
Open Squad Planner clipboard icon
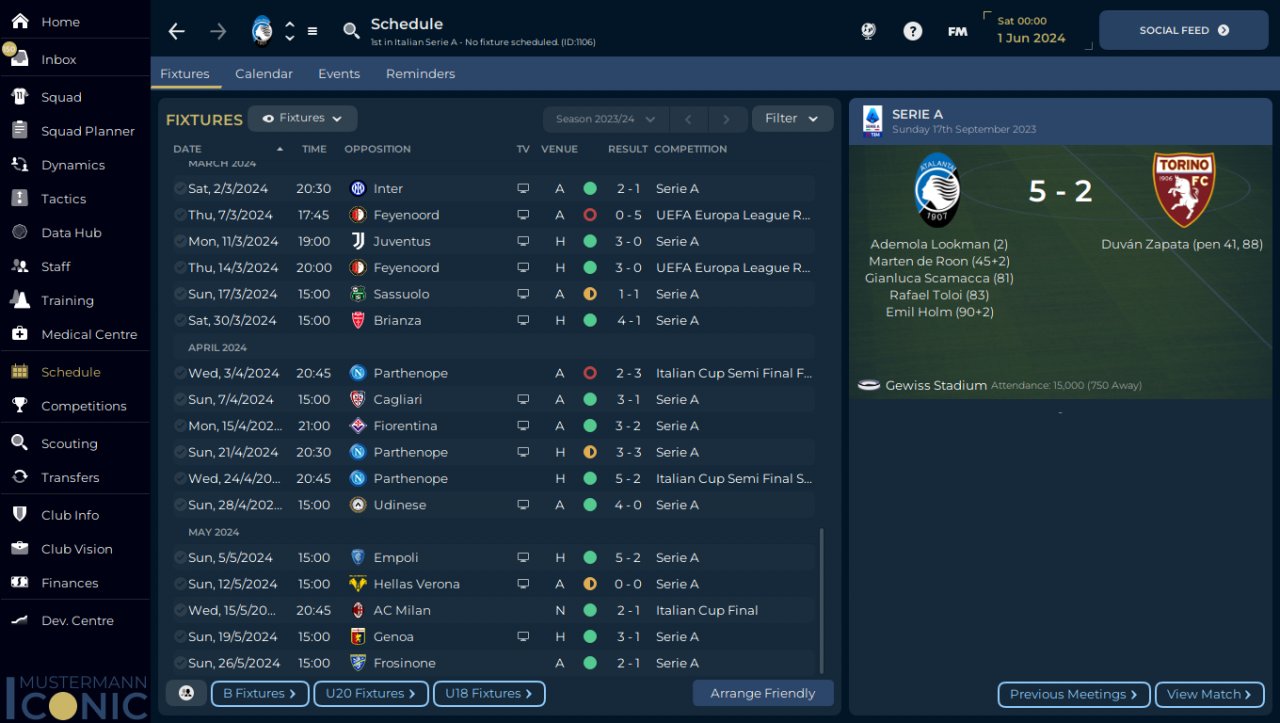tap(19, 130)
